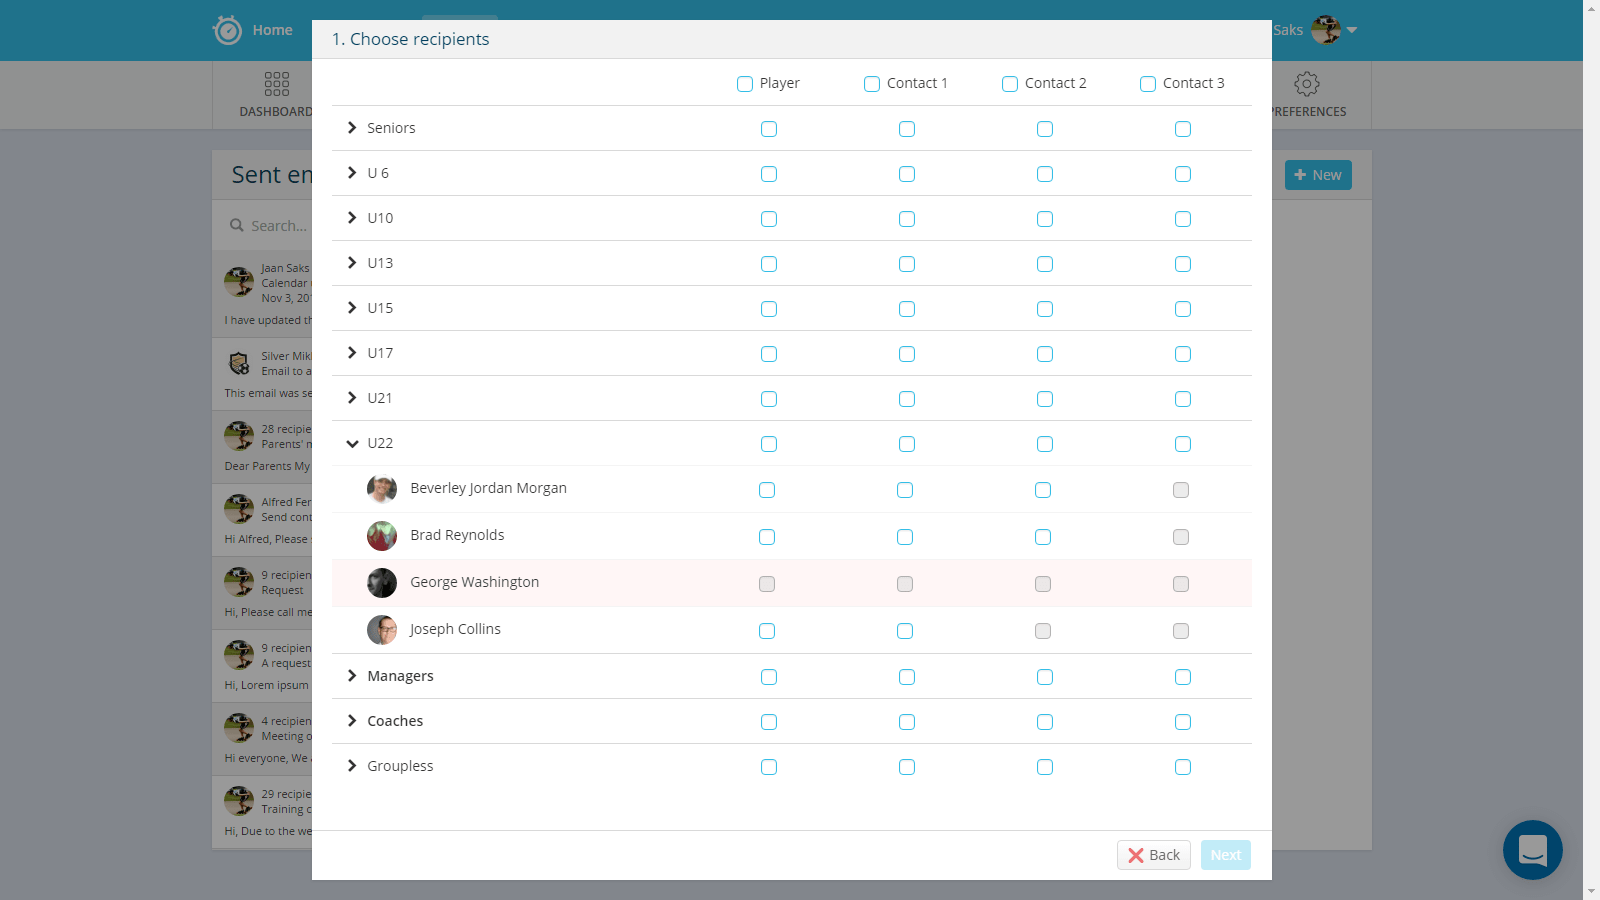This screenshot has height=900, width=1600.
Task: Click the user avatar in the top bar
Action: pyautogui.click(x=1325, y=30)
